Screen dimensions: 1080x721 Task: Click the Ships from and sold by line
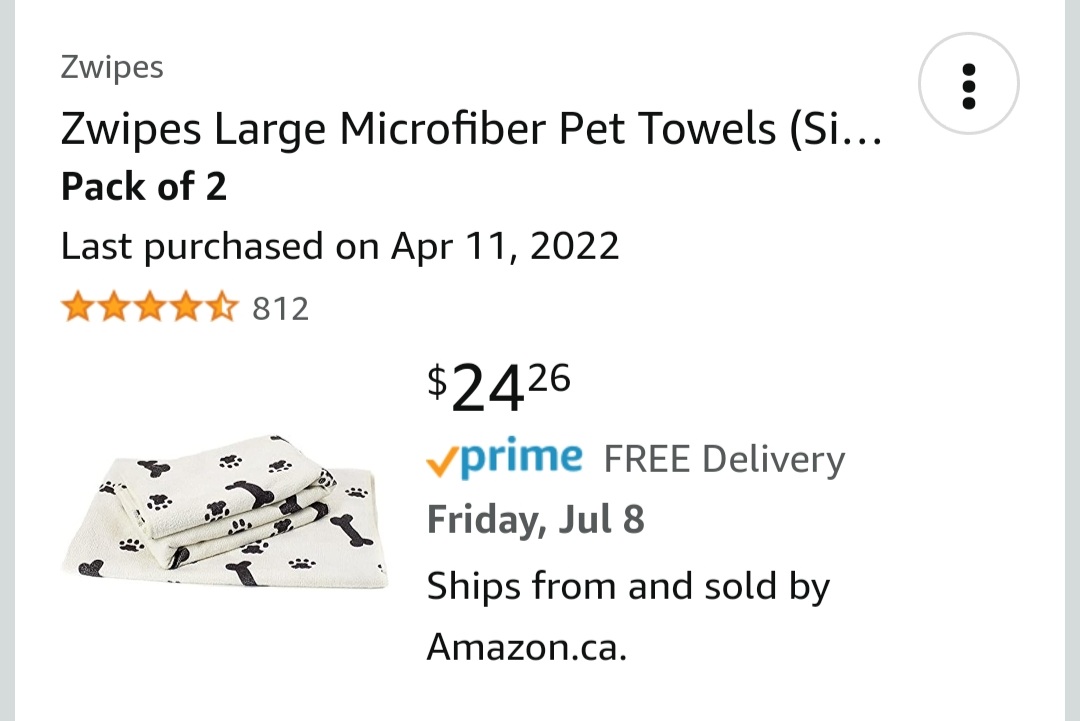coord(628,586)
